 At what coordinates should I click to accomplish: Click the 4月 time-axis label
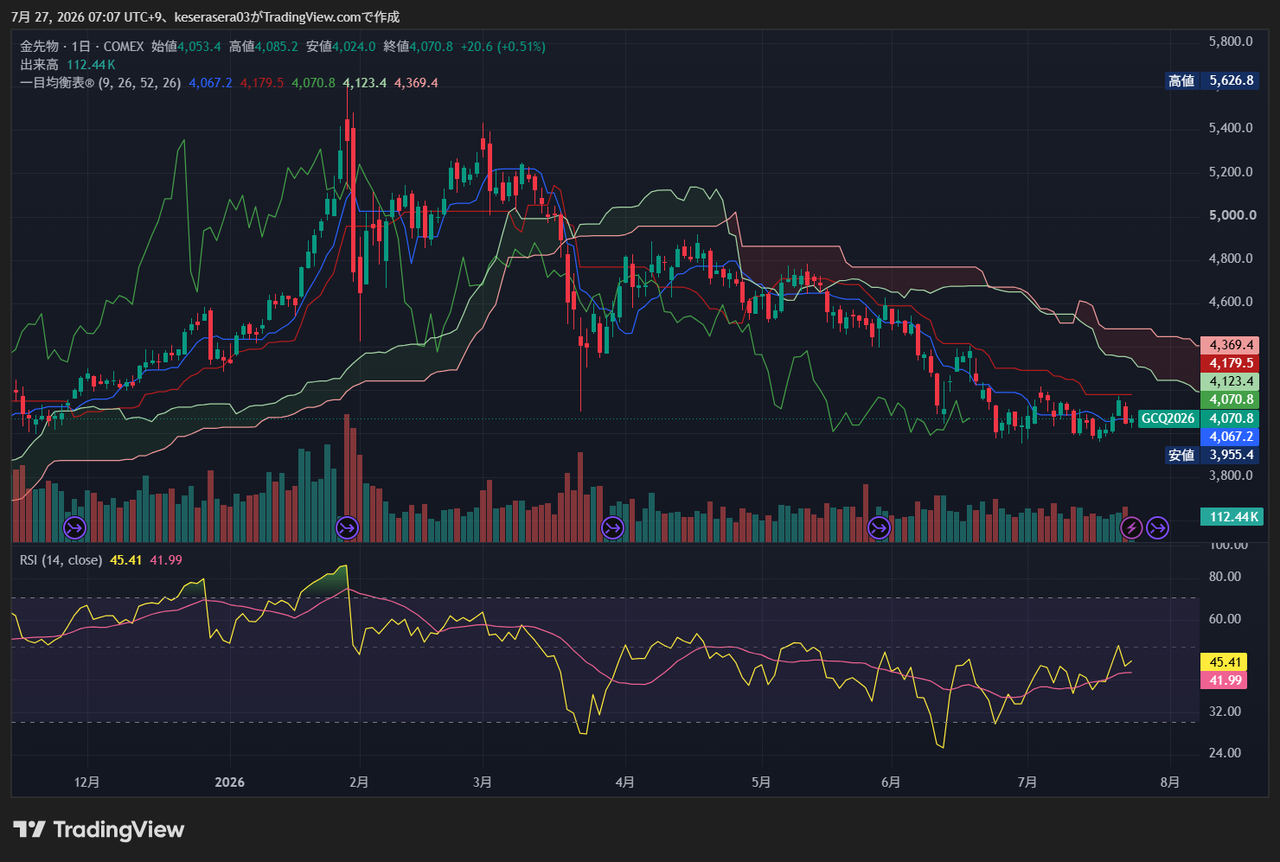click(x=625, y=781)
